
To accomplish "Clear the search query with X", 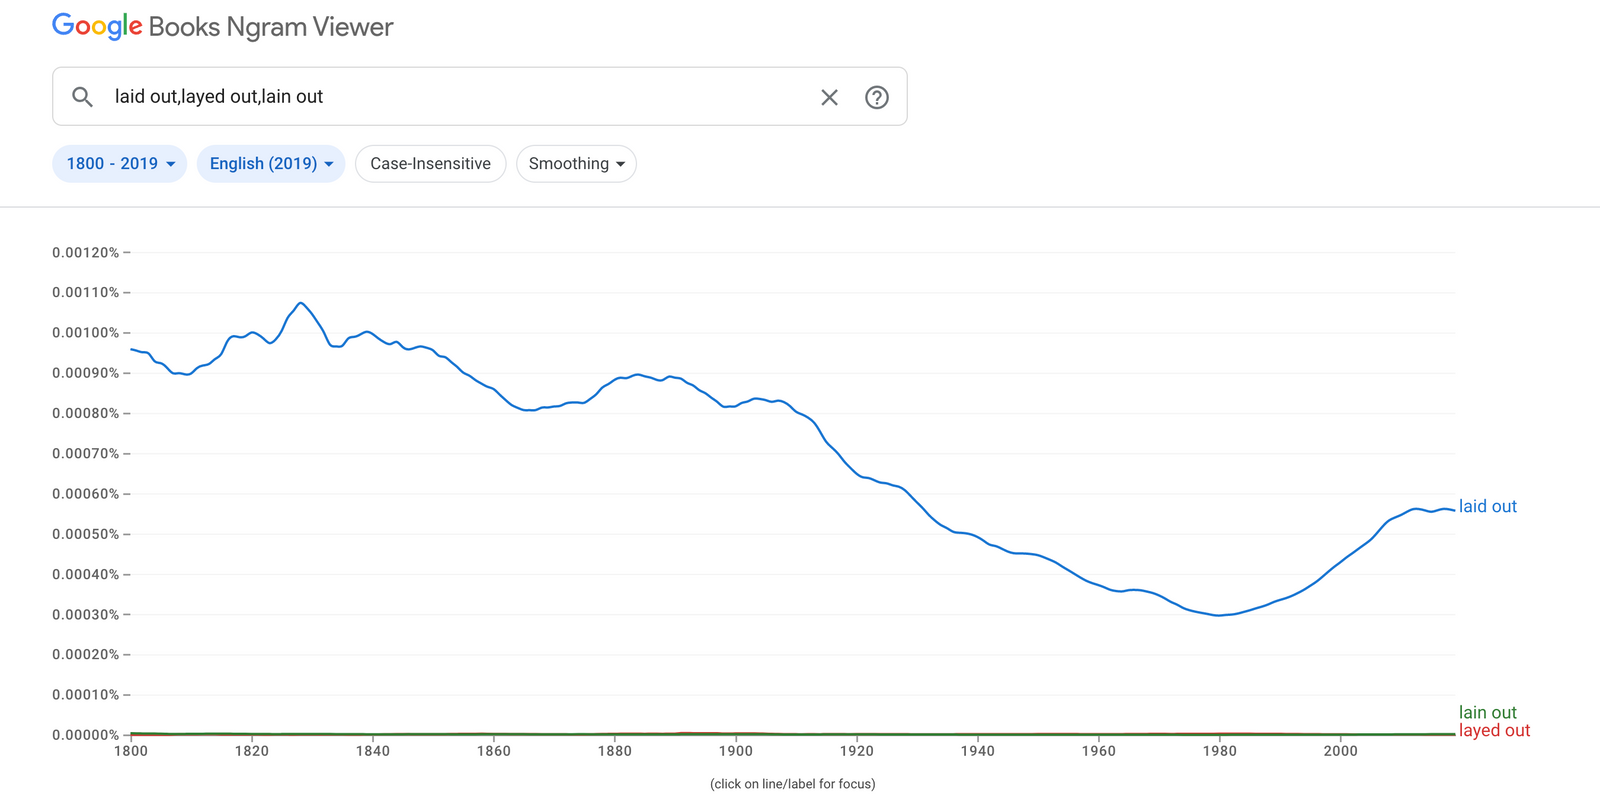I will tap(829, 97).
